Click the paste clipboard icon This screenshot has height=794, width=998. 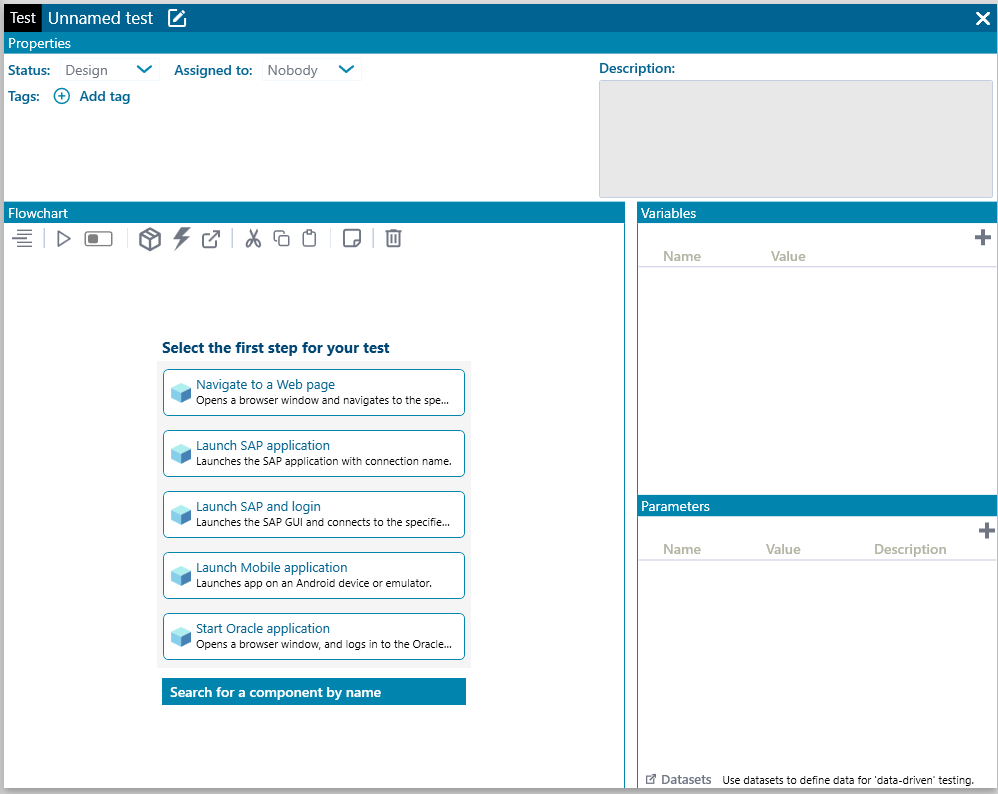coord(309,238)
